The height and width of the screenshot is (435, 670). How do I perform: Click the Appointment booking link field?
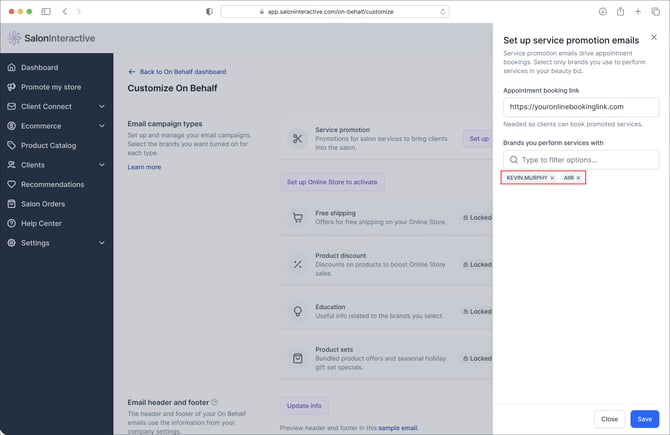coord(581,107)
